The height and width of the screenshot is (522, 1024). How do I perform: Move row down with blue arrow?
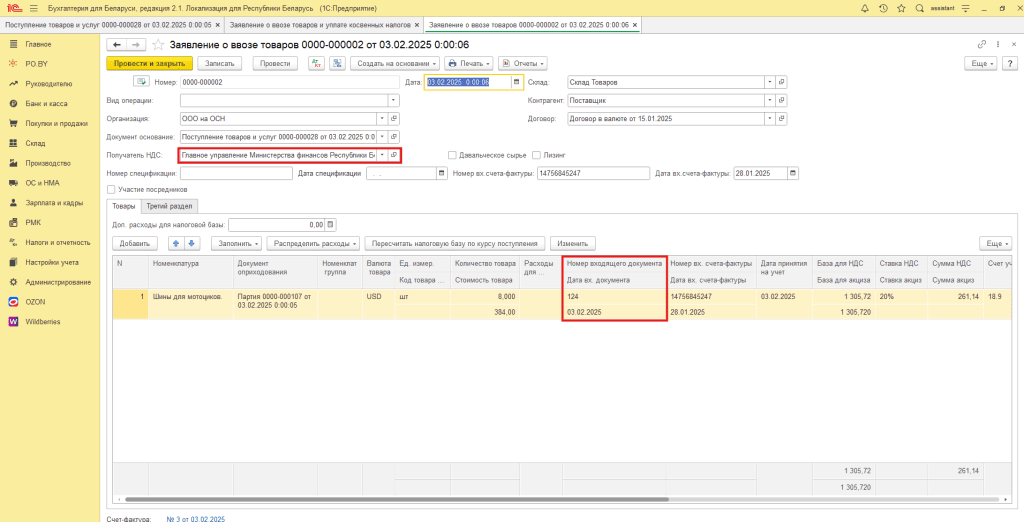click(x=191, y=243)
